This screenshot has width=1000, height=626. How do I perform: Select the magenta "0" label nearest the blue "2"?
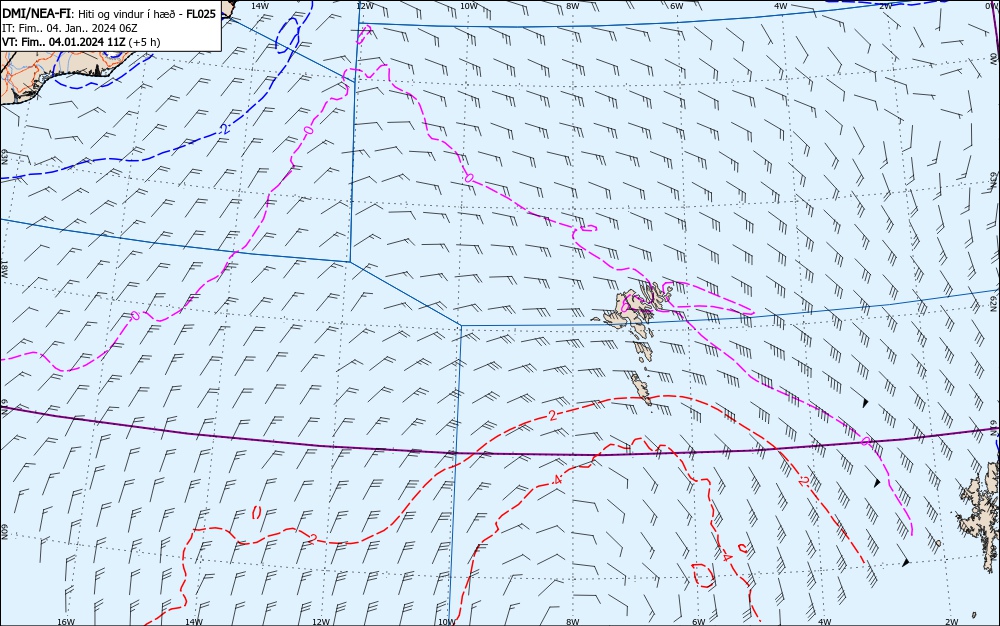point(309,130)
